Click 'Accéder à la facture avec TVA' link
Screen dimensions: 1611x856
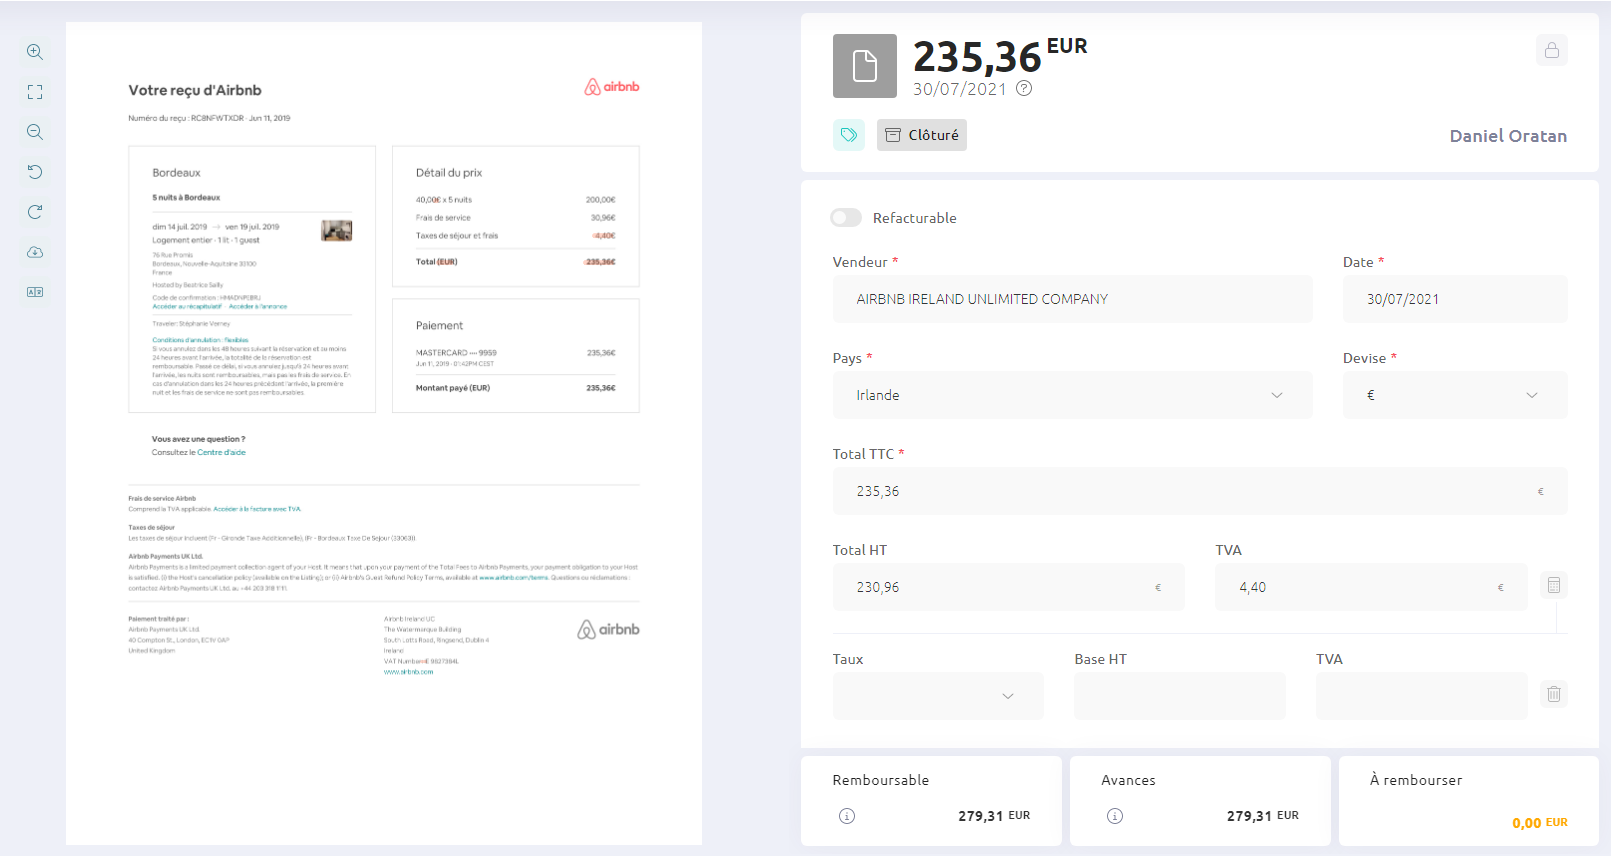click(x=257, y=509)
